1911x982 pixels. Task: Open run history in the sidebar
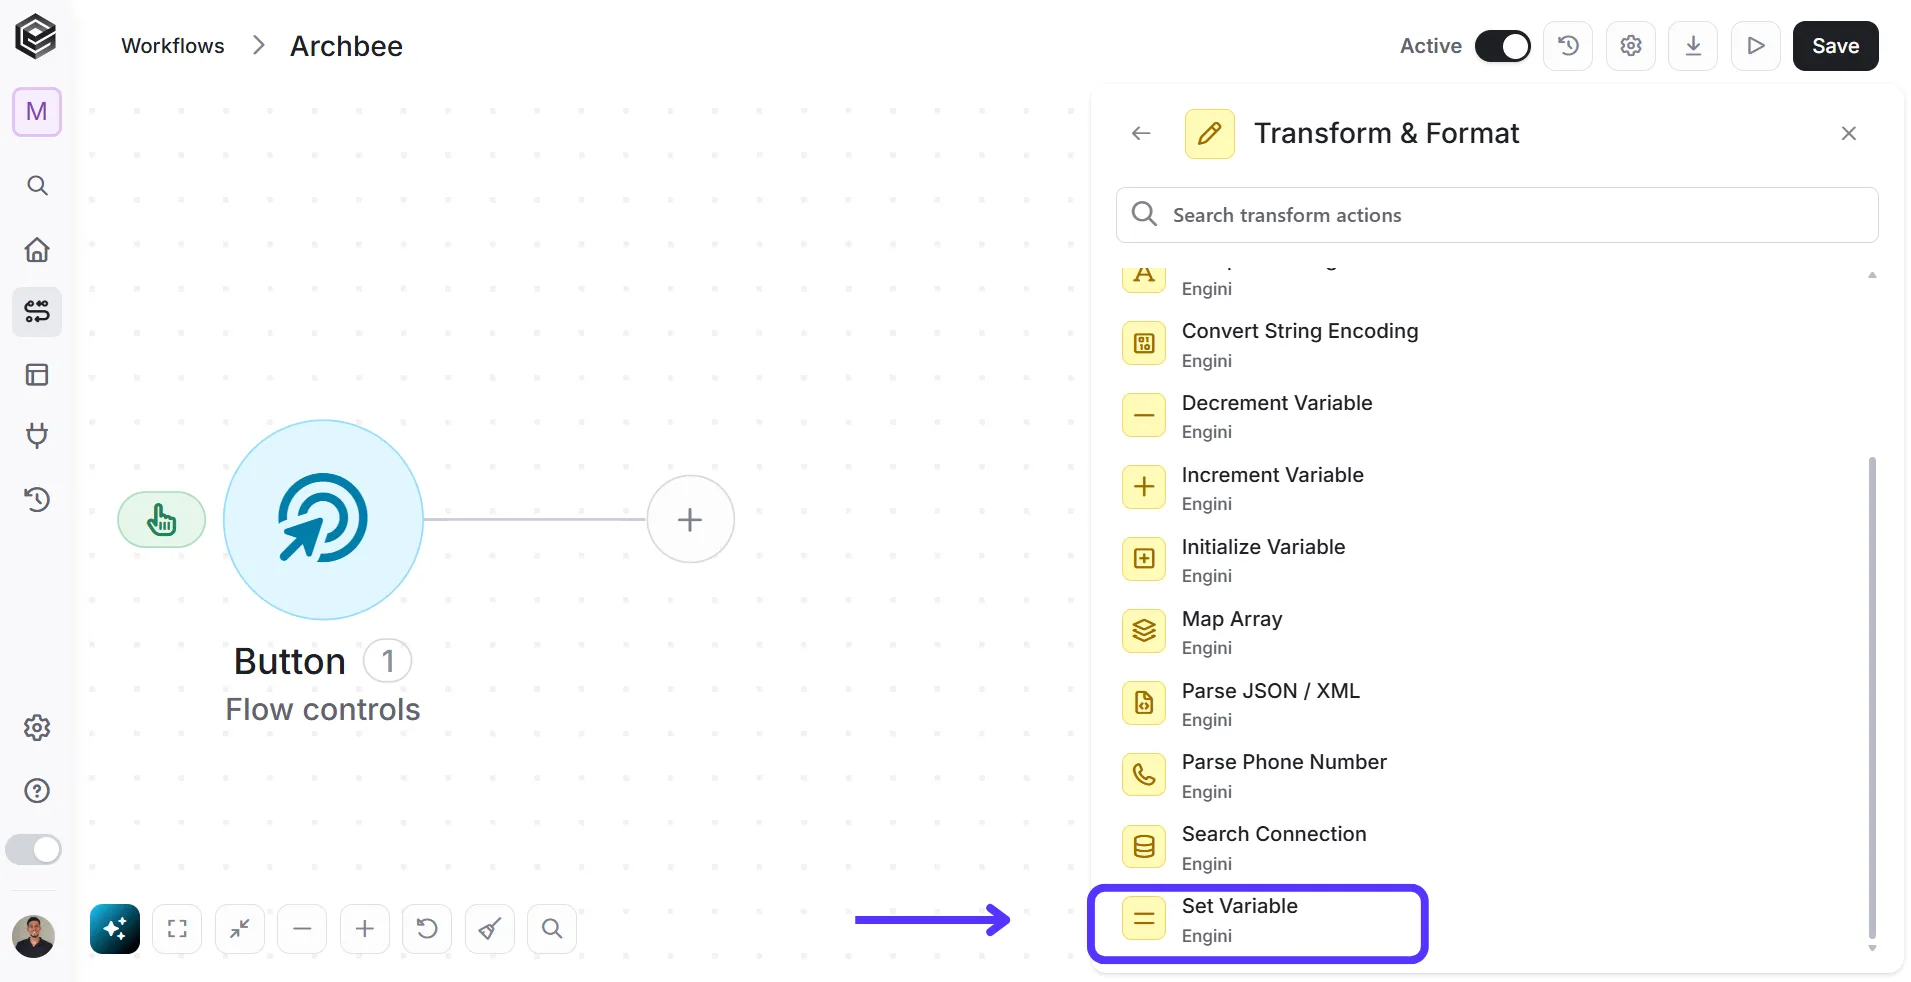click(x=37, y=499)
